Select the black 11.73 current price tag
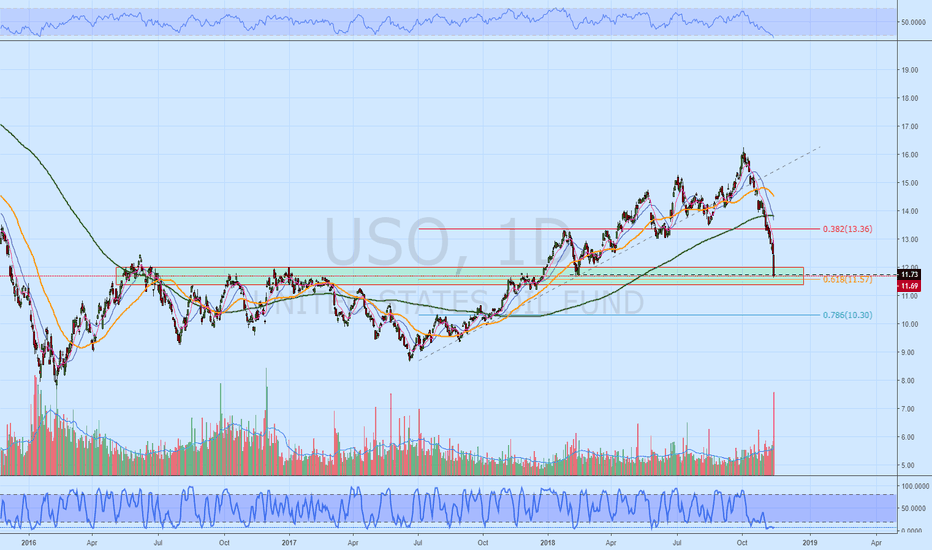 (909, 275)
